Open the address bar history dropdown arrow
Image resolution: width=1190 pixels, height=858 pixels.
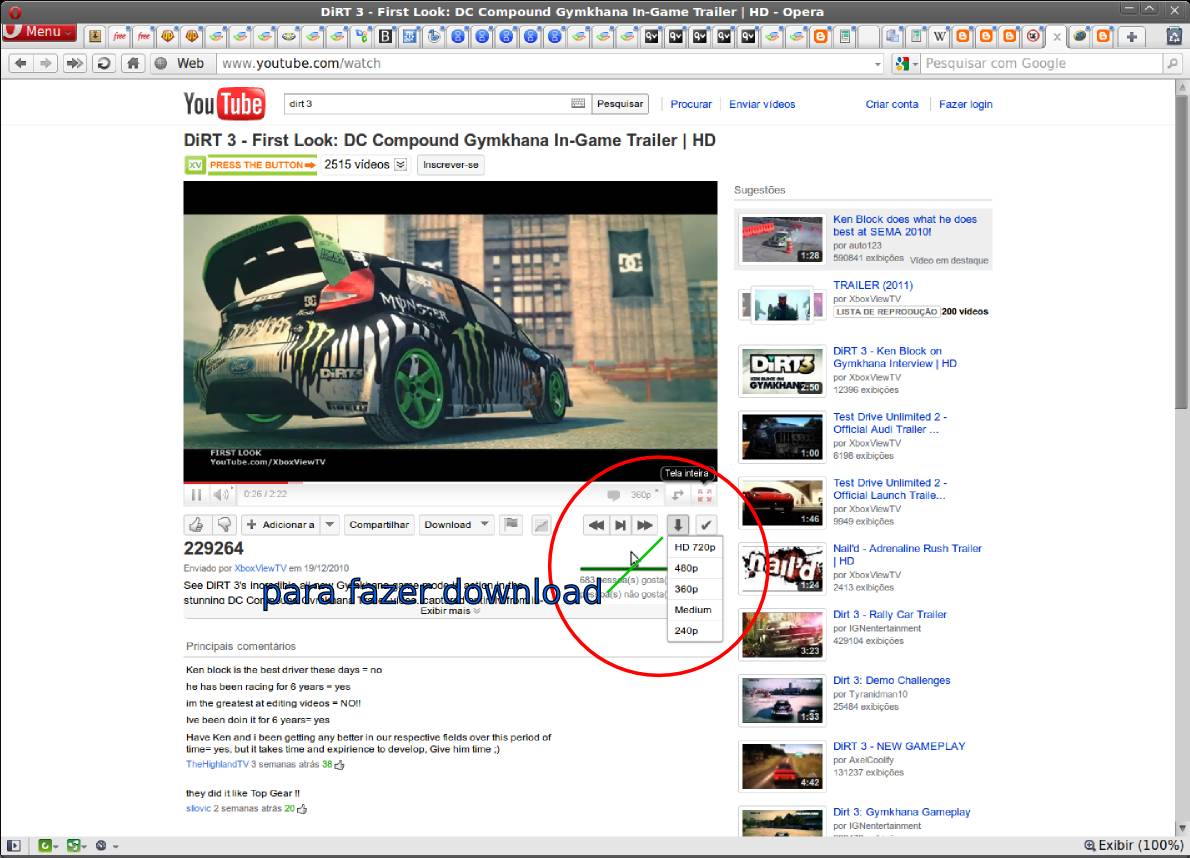(x=878, y=64)
